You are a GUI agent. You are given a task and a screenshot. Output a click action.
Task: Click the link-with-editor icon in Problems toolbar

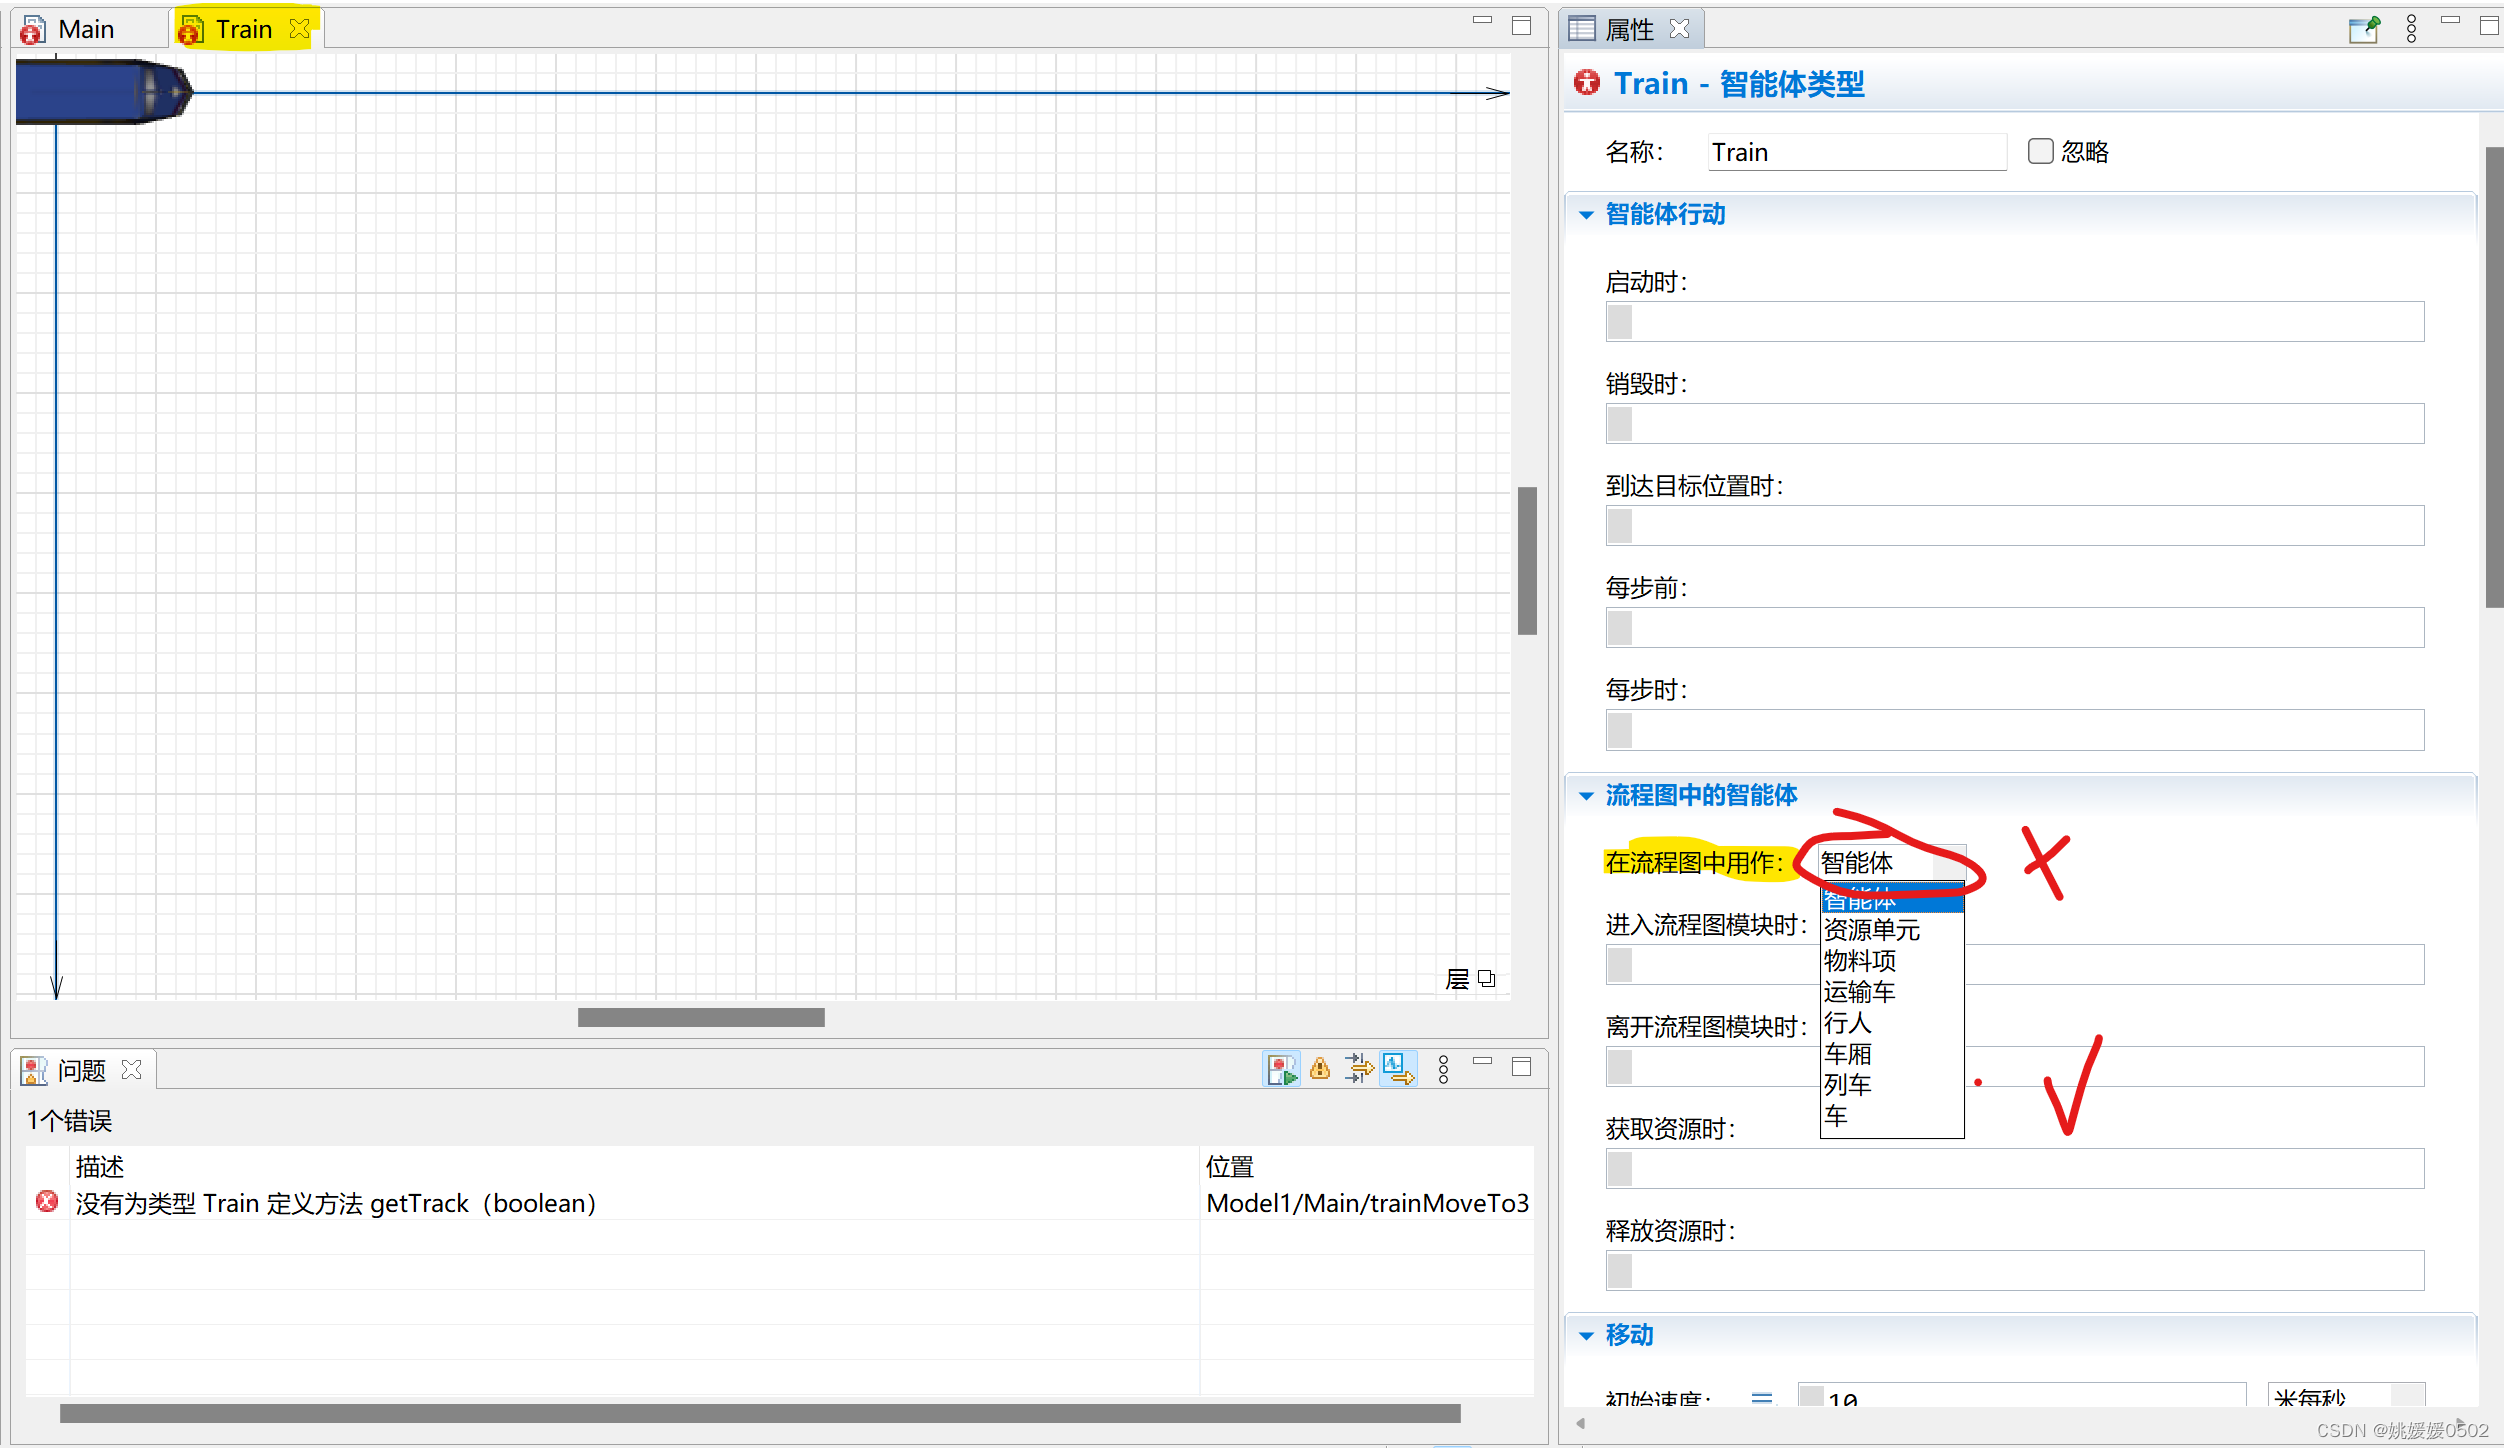[1398, 1068]
